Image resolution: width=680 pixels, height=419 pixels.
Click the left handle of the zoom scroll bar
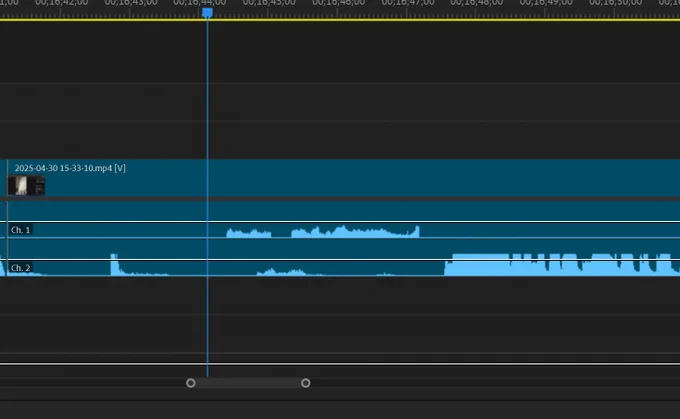pyautogui.click(x=191, y=383)
